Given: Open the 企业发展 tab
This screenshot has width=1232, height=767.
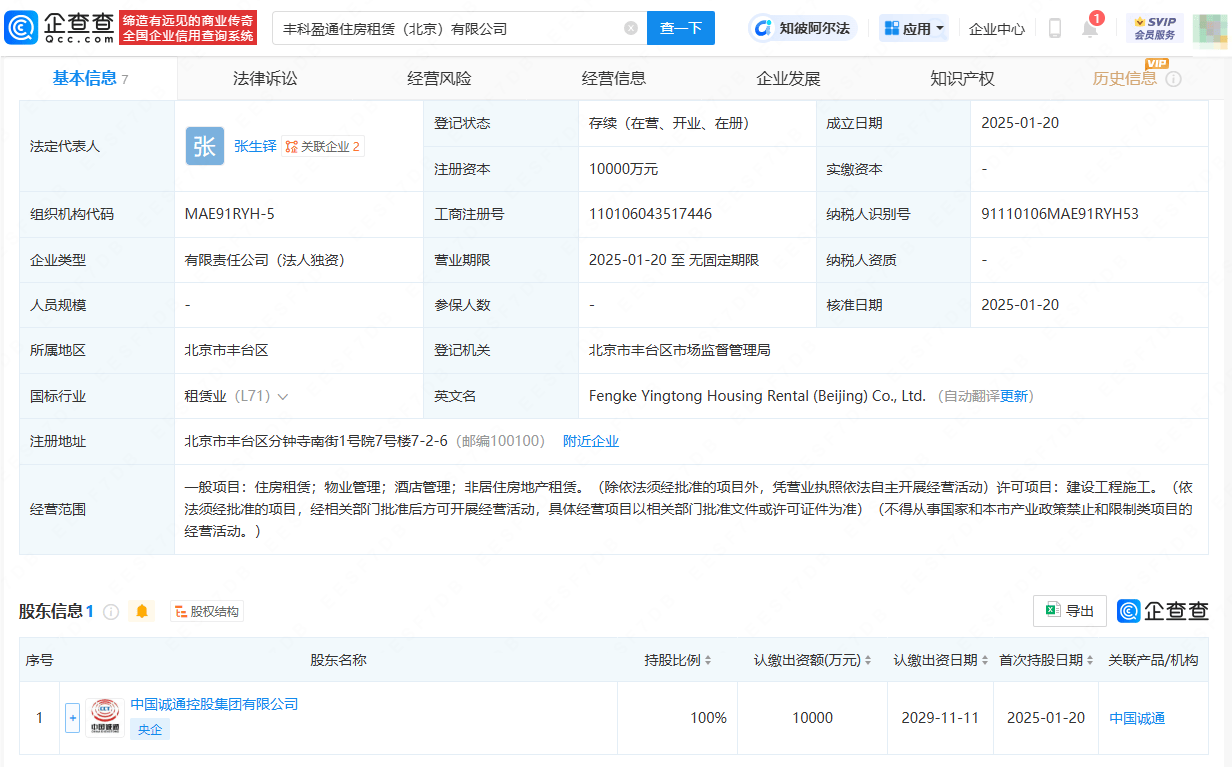Looking at the screenshot, I should click(x=788, y=78).
